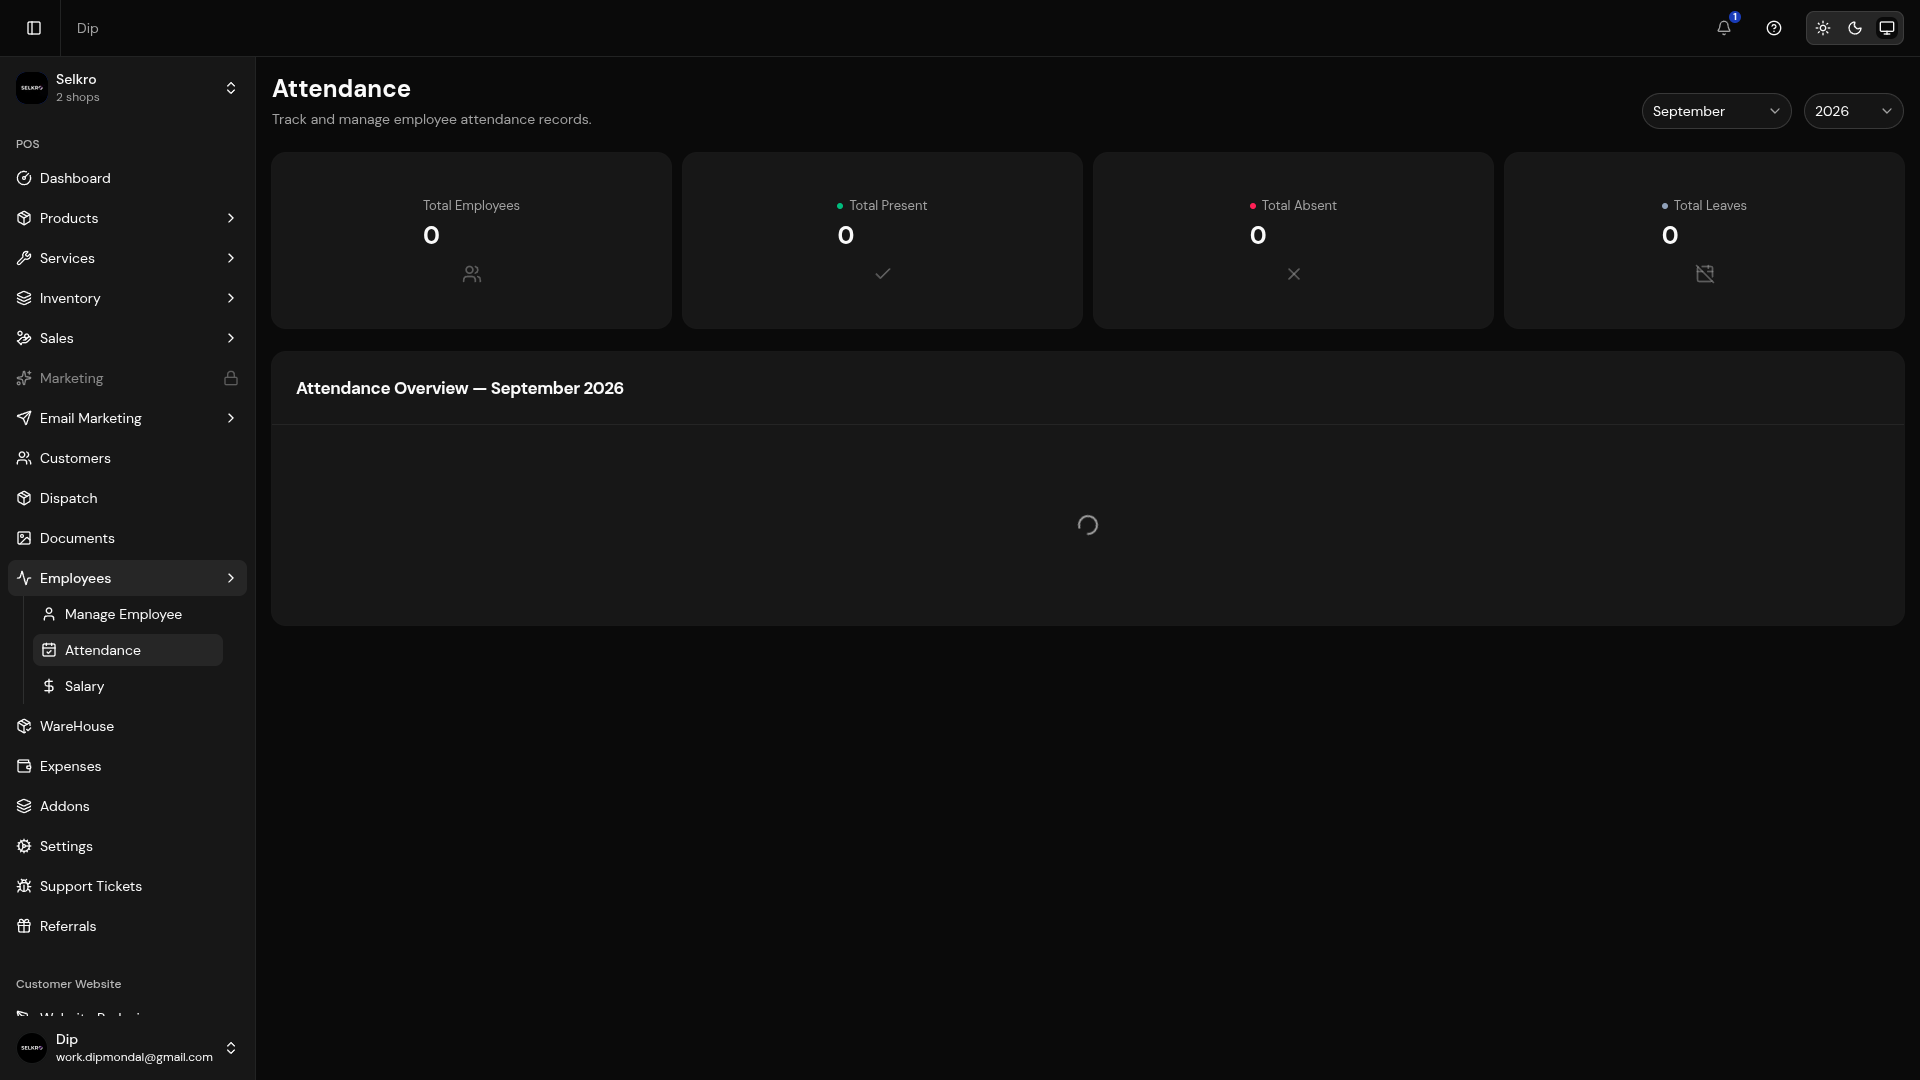This screenshot has height=1080, width=1920.
Task: Expand the Sales submenu chevron
Action: 231,338
